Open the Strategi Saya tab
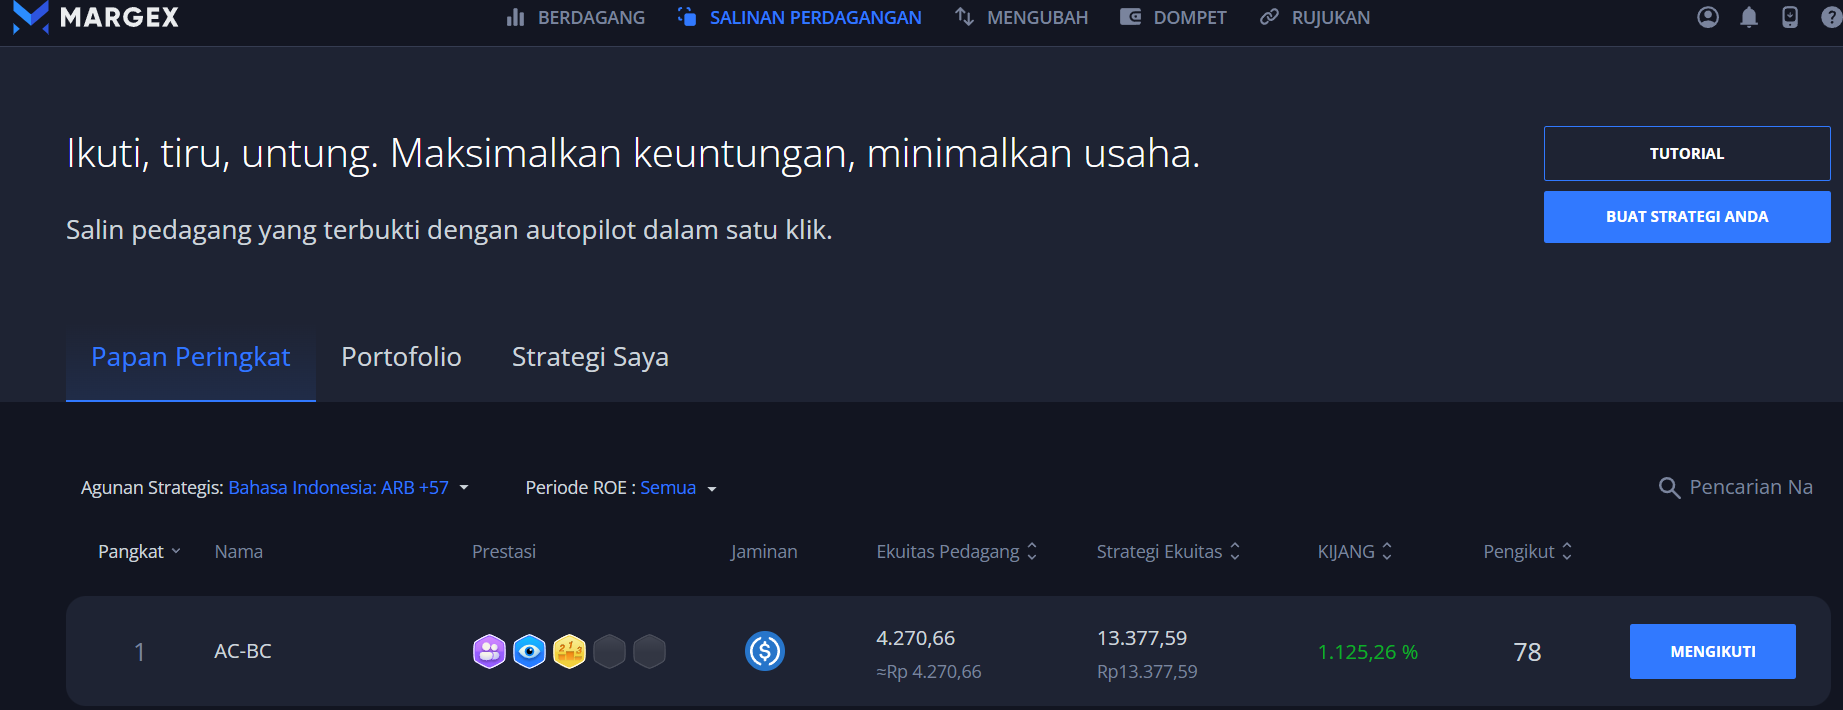 [590, 357]
